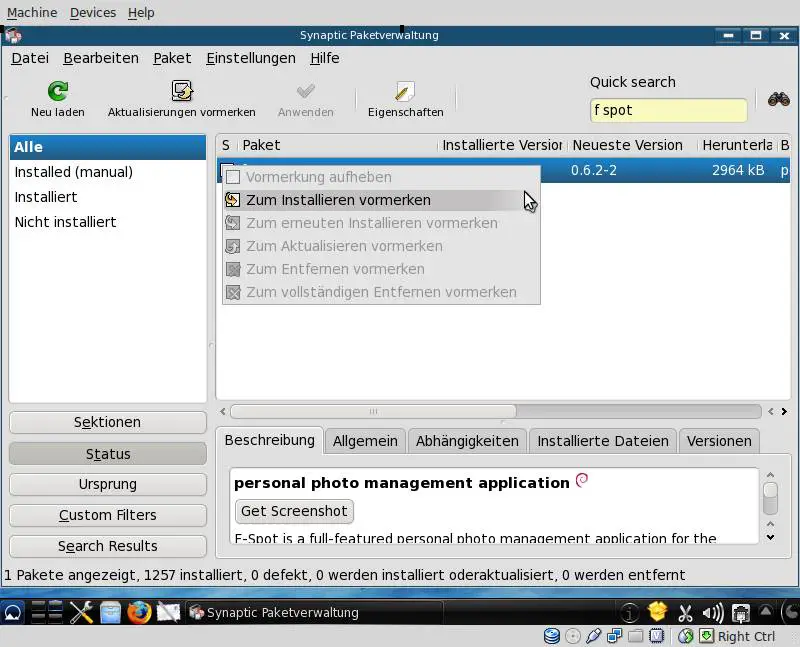Select Installiert filter entry

[x=108, y=197]
